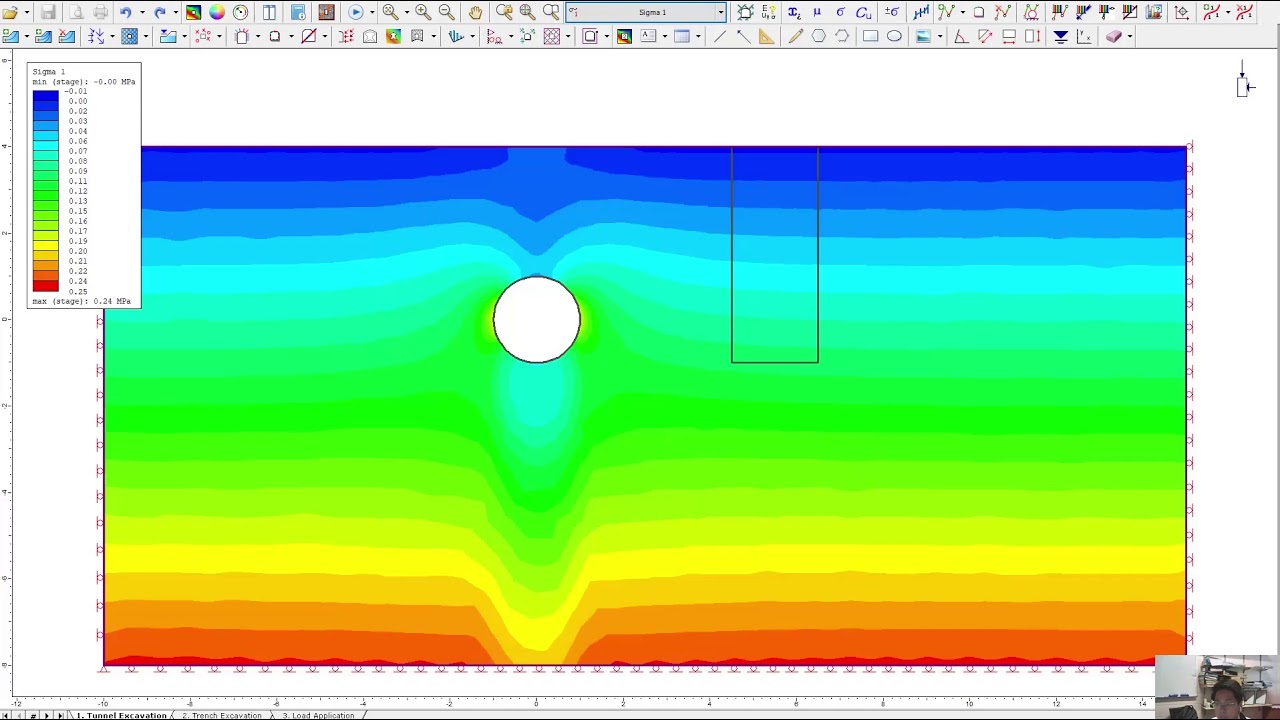Click the red 0.24 legend swatch
The width and height of the screenshot is (1280, 720).
(45, 286)
